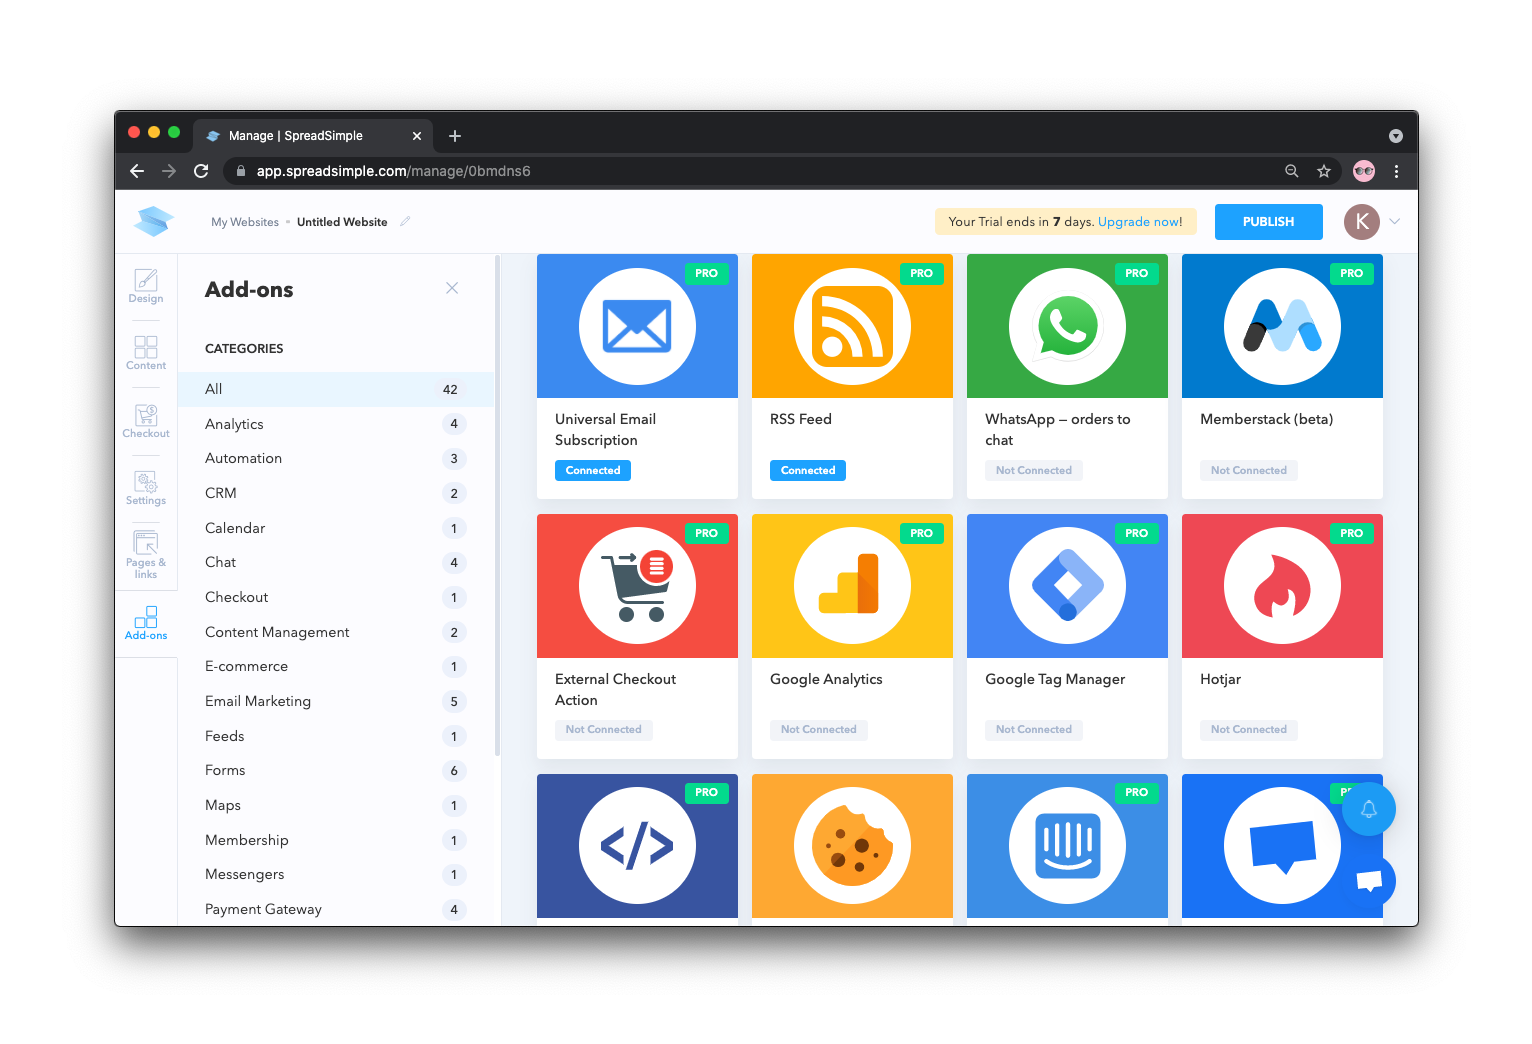Filter by E-commerce category
The image size is (1532, 1044).
pyautogui.click(x=335, y=666)
